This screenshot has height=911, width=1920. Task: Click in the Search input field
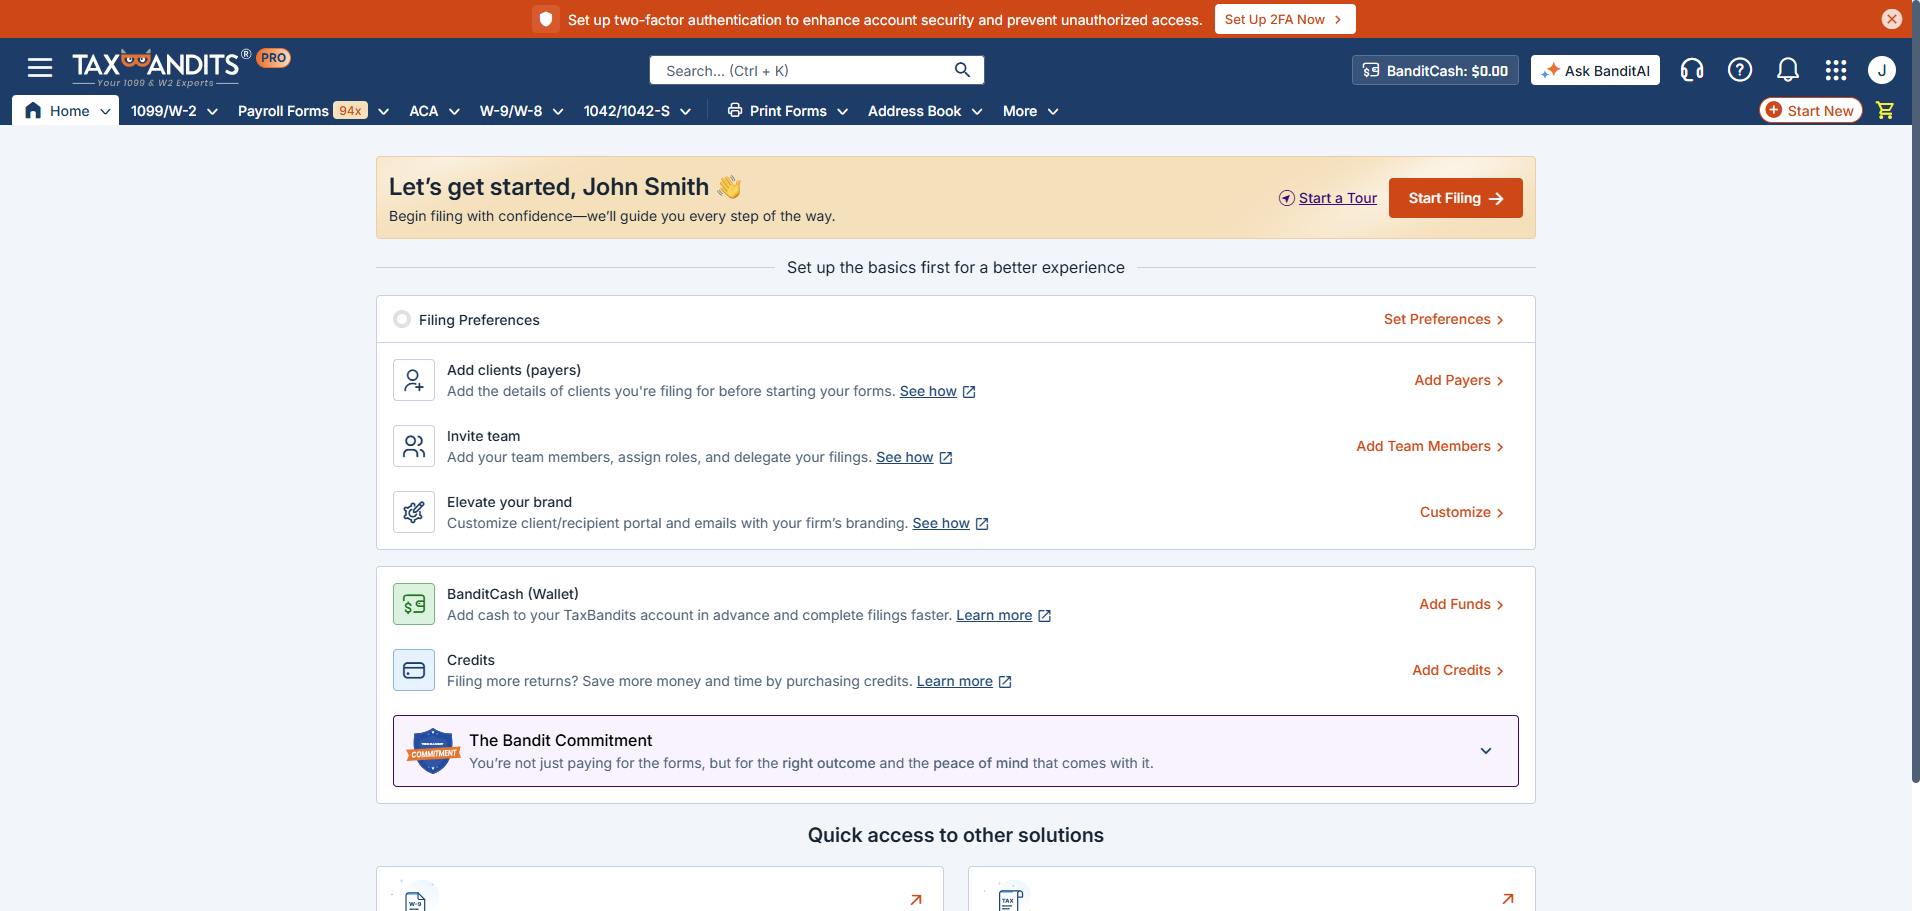coord(800,70)
